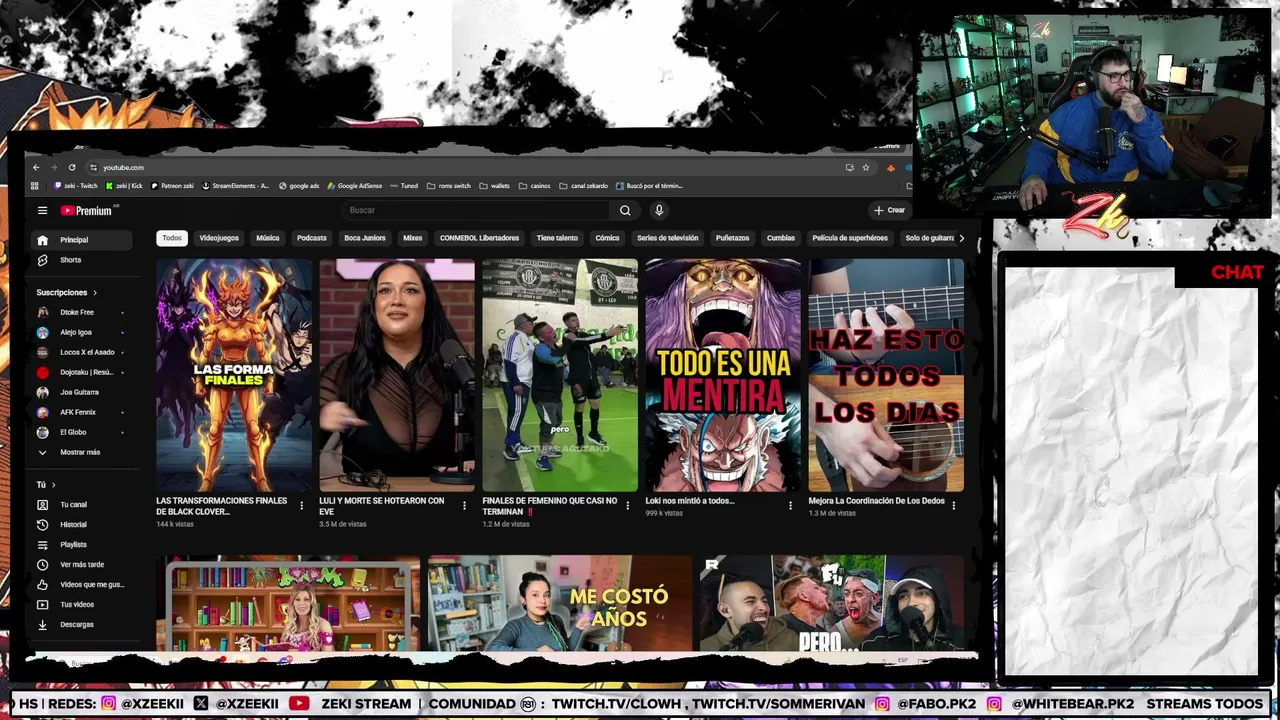Open the StreamElements bookmark
The image size is (1280, 720).
click(236, 186)
